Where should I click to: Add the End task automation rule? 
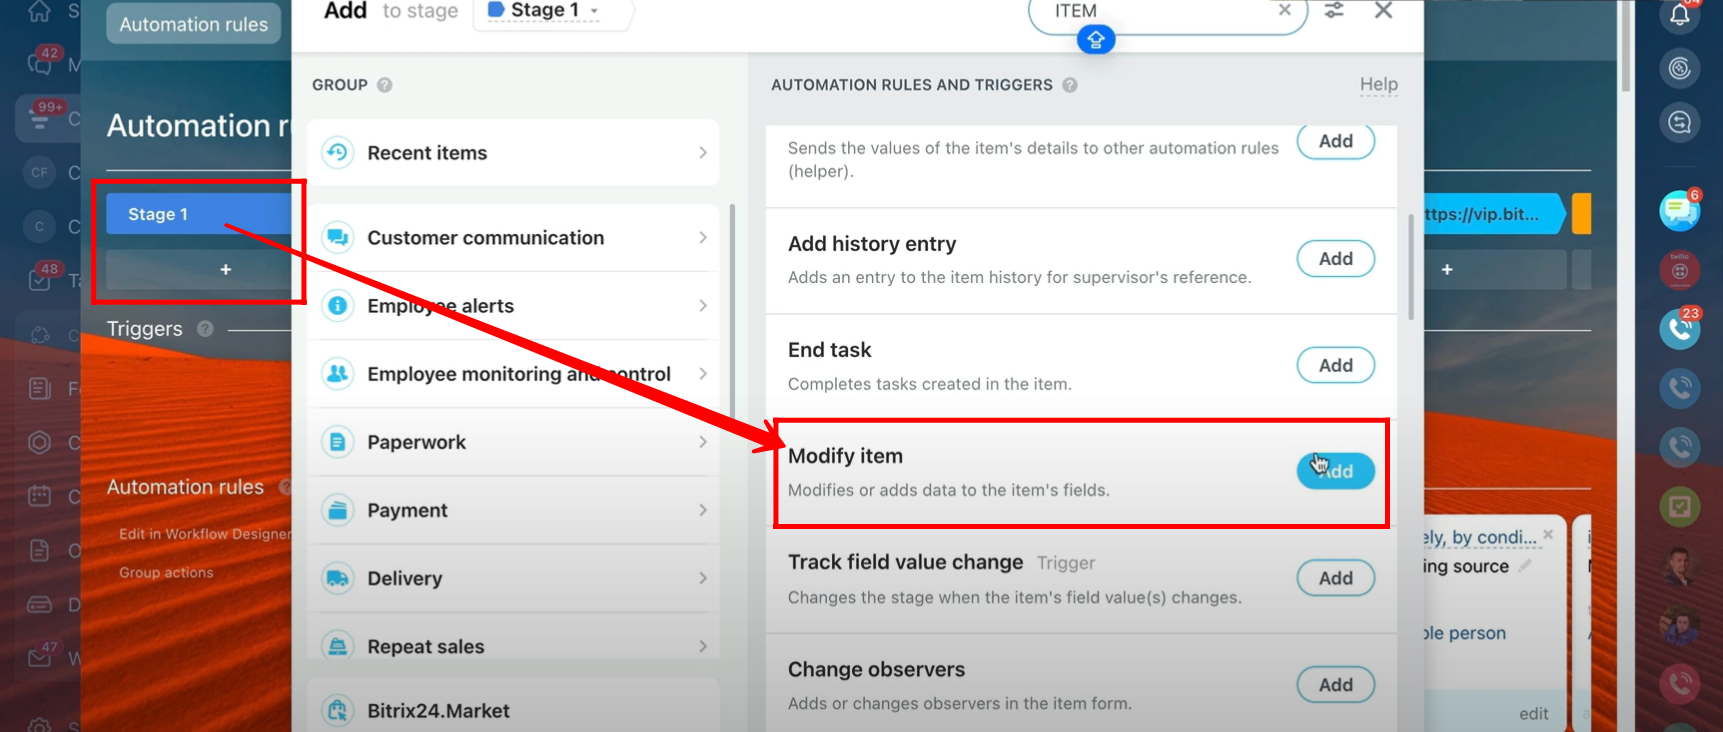tap(1335, 365)
